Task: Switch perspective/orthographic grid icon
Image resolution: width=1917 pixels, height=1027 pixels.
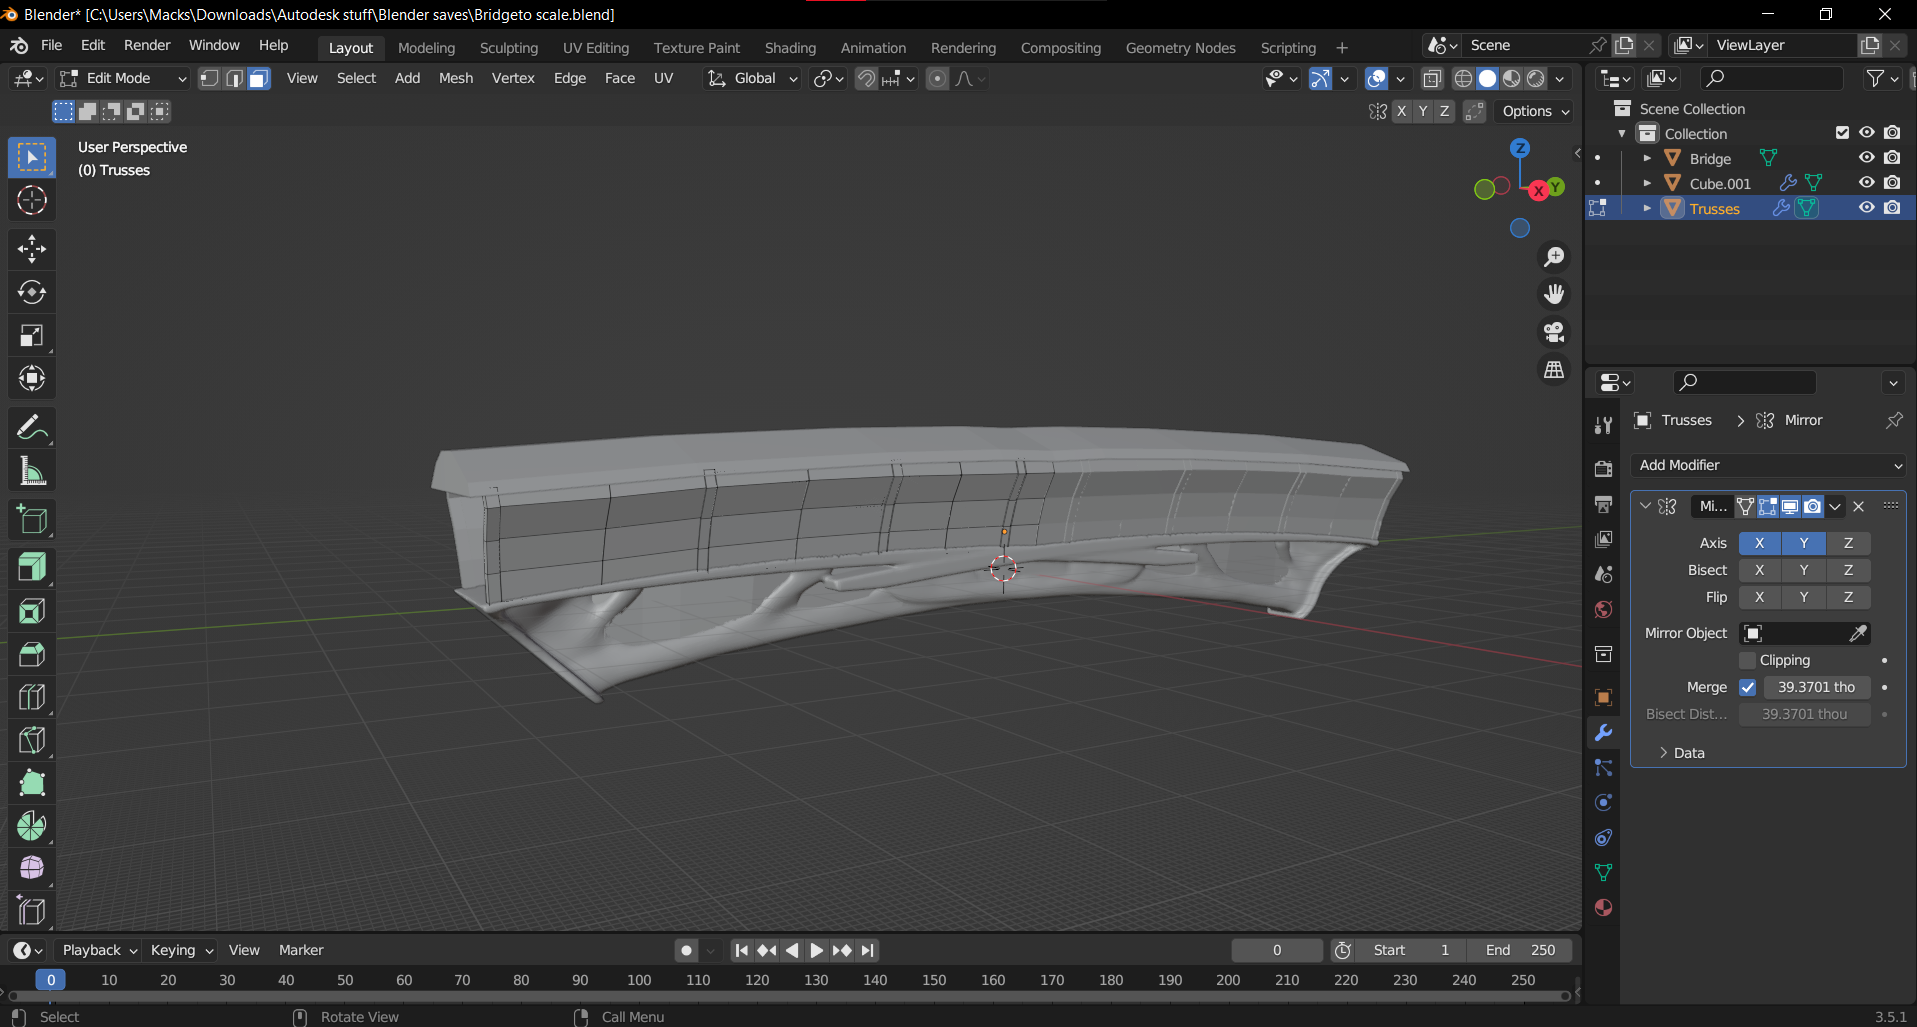Action: (1554, 370)
